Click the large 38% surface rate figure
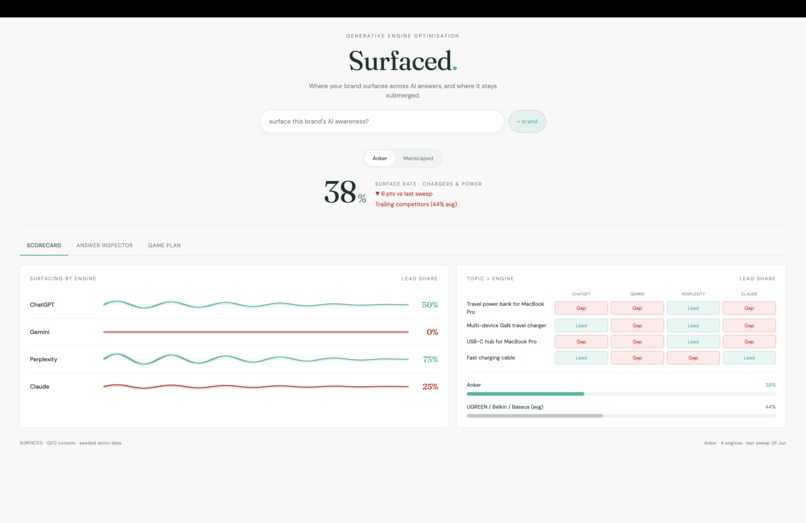 pos(345,192)
